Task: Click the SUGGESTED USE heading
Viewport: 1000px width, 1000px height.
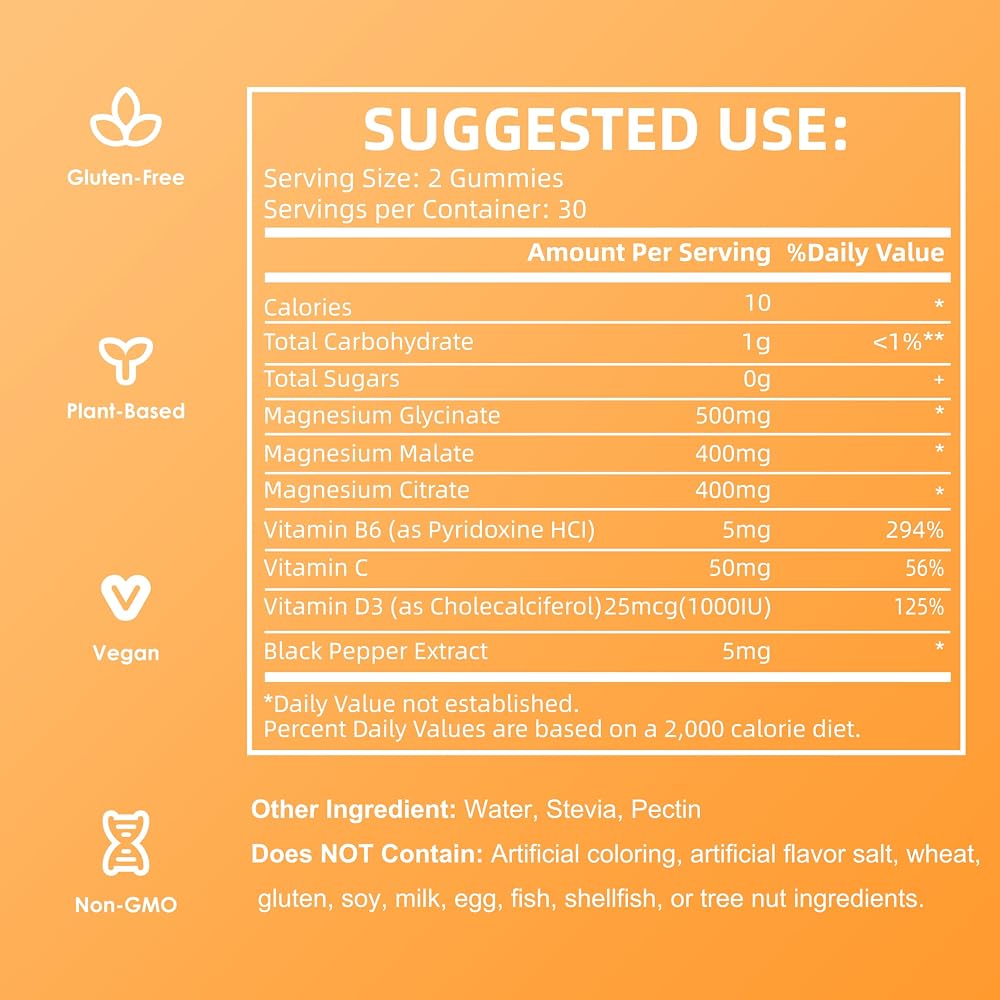Action: click(x=605, y=129)
